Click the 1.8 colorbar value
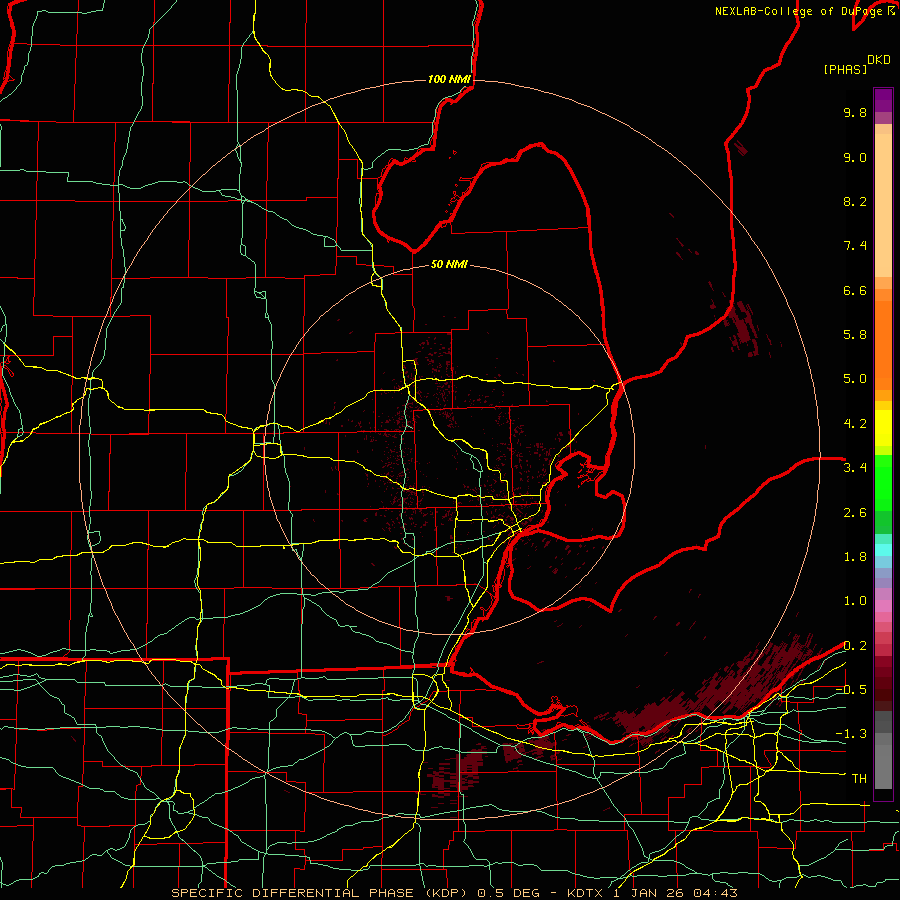The image size is (900, 900). (x=855, y=557)
